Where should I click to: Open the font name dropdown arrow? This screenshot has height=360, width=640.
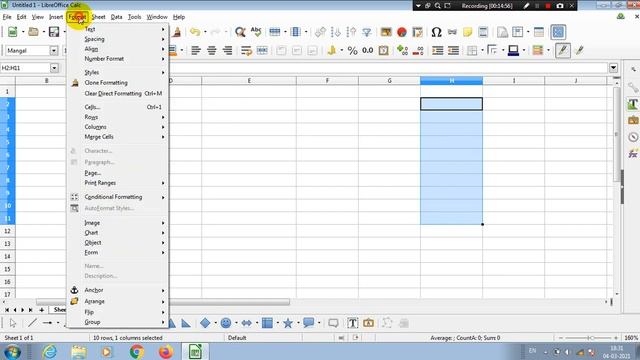tap(53, 50)
